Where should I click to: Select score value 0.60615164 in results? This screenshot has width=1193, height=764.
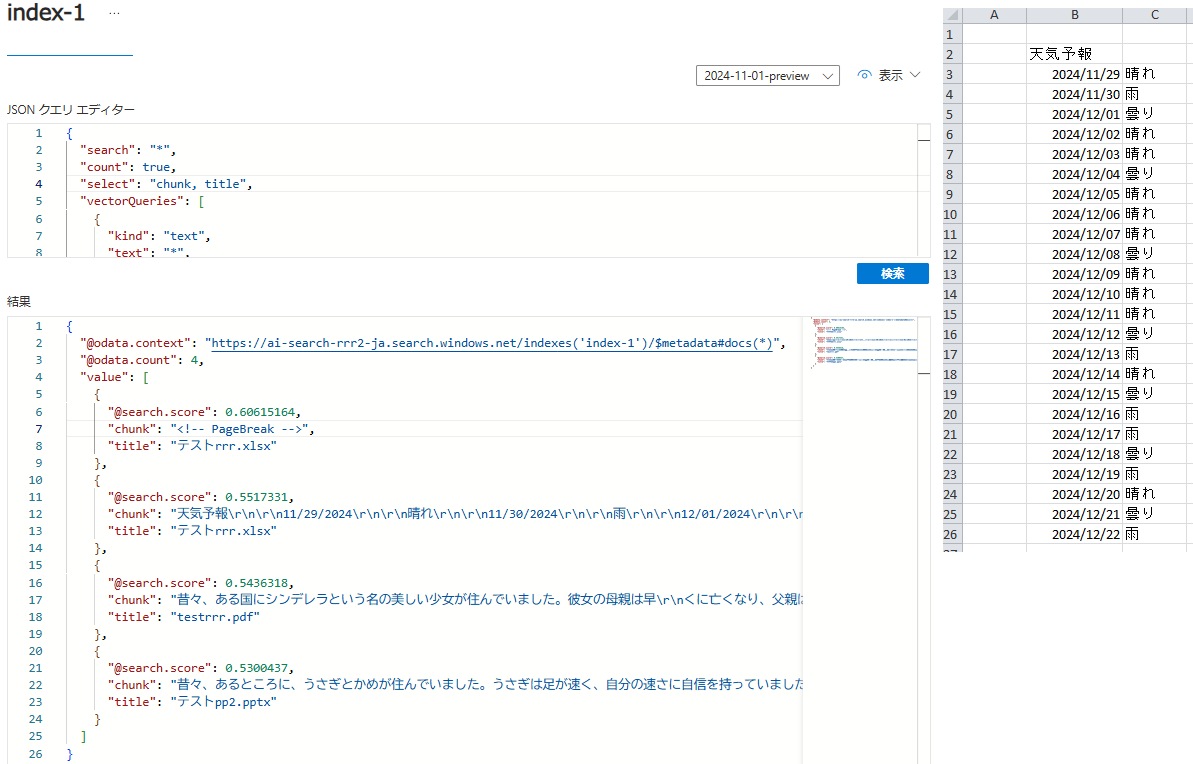(259, 412)
